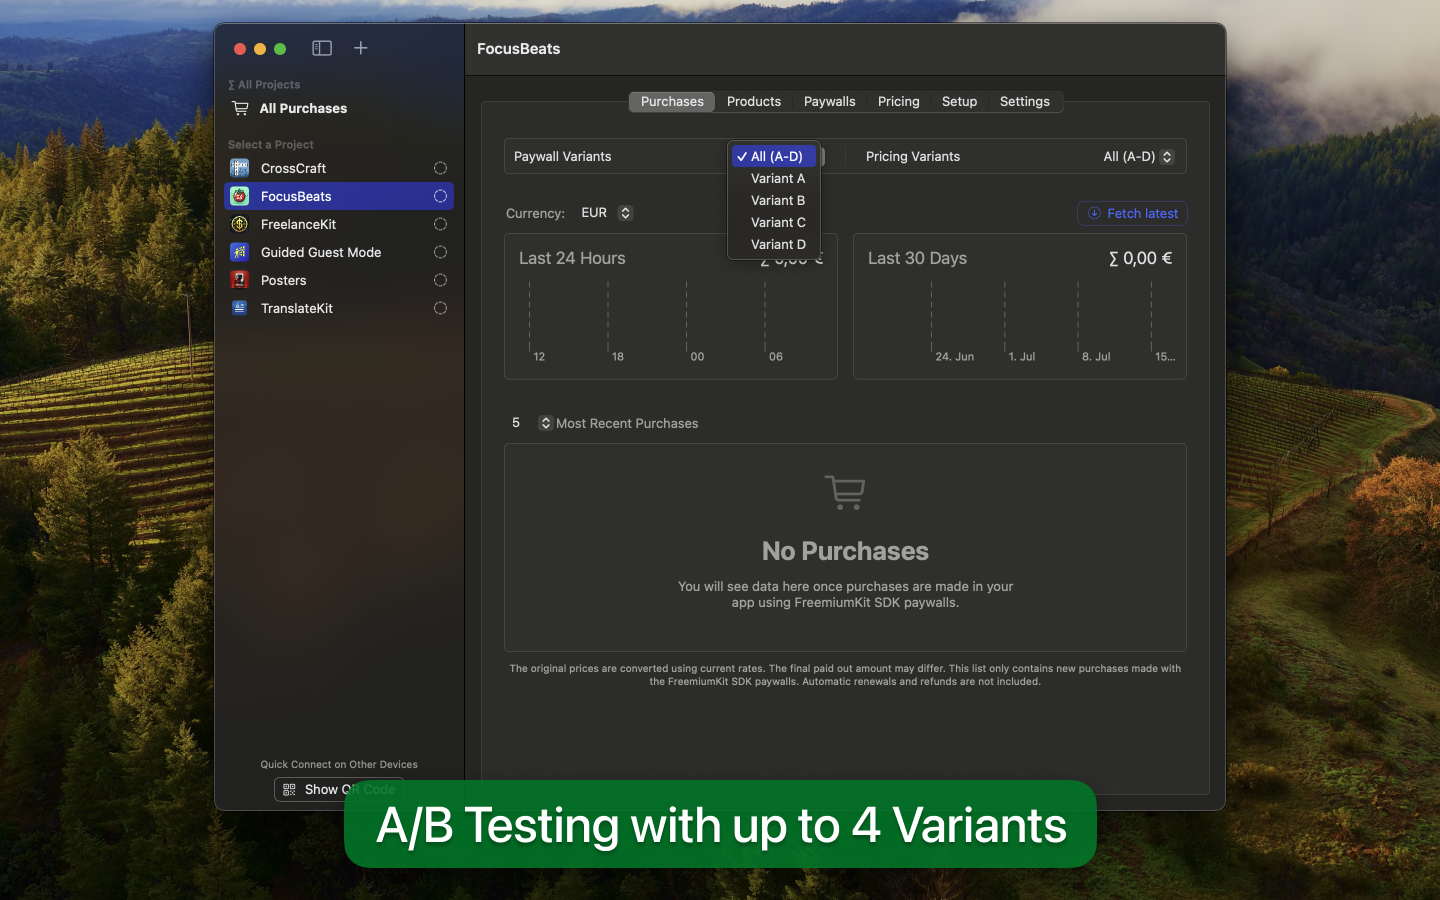Click the Fetch latest button
The height and width of the screenshot is (900, 1440).
click(x=1132, y=213)
